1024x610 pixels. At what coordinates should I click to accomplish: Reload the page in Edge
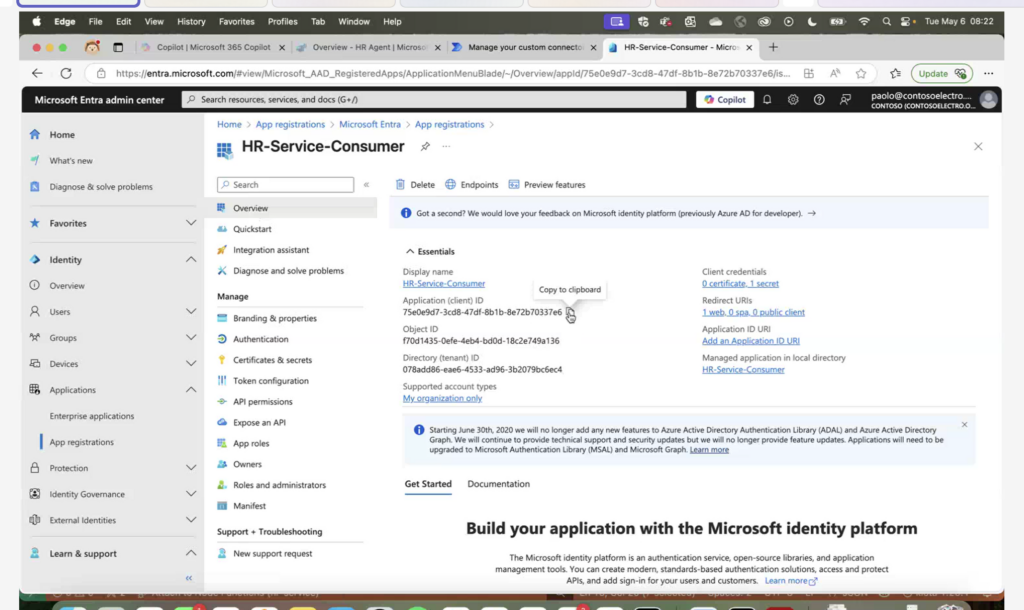click(x=66, y=74)
